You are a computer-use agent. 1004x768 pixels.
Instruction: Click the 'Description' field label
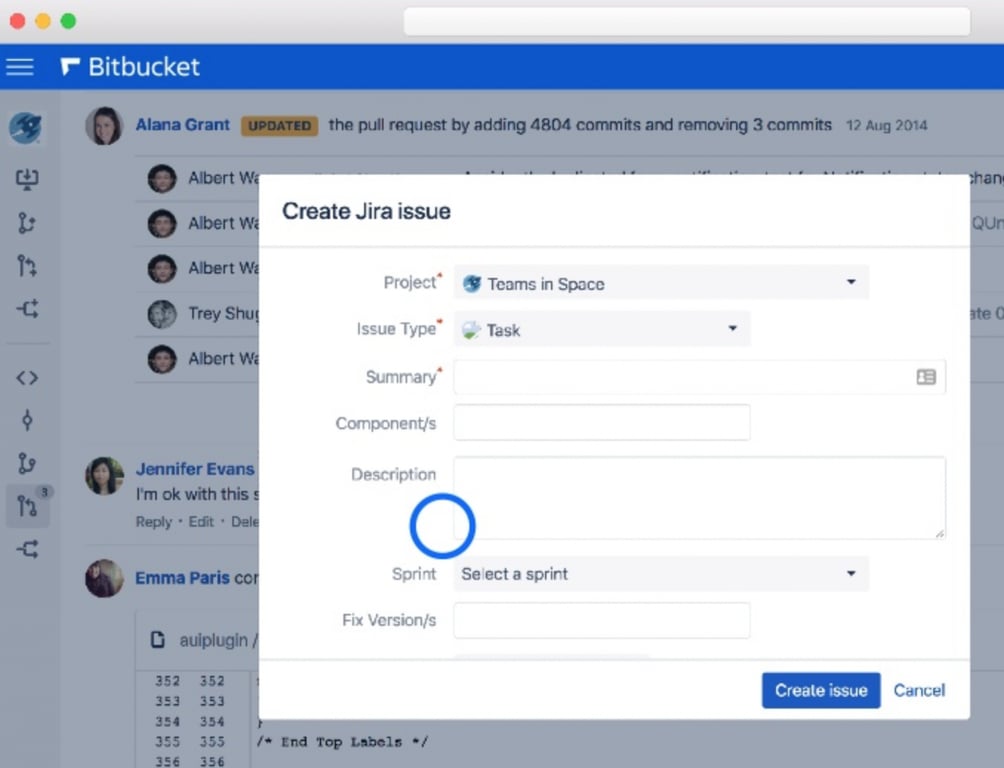tap(394, 474)
